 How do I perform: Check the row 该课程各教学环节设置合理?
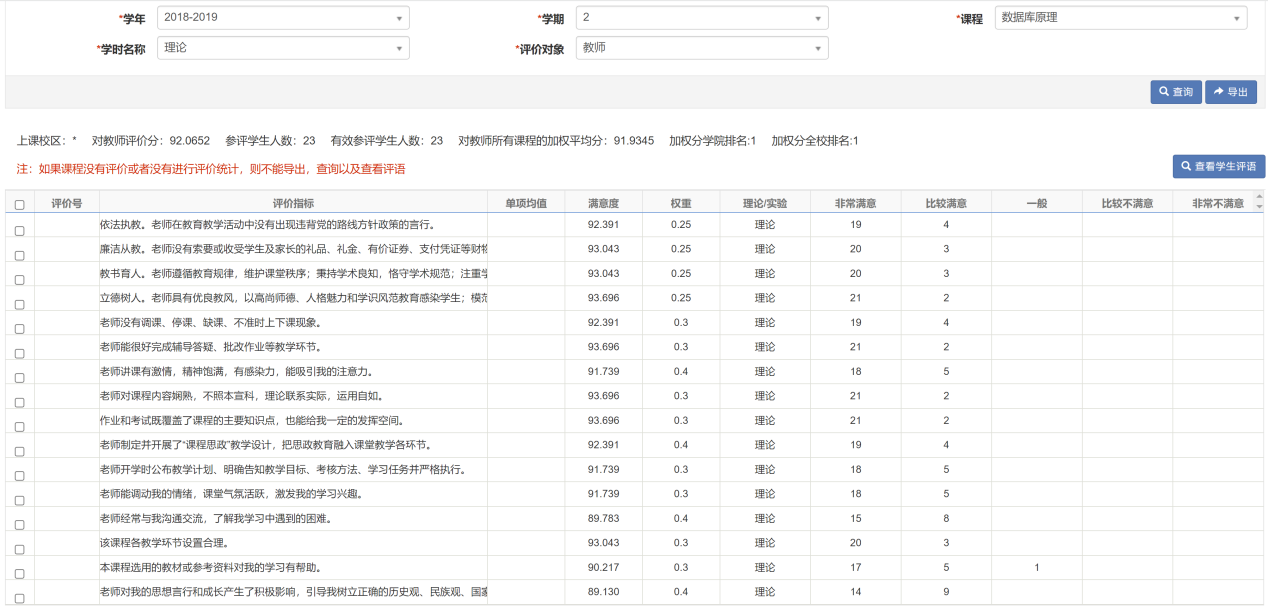pos(19,549)
